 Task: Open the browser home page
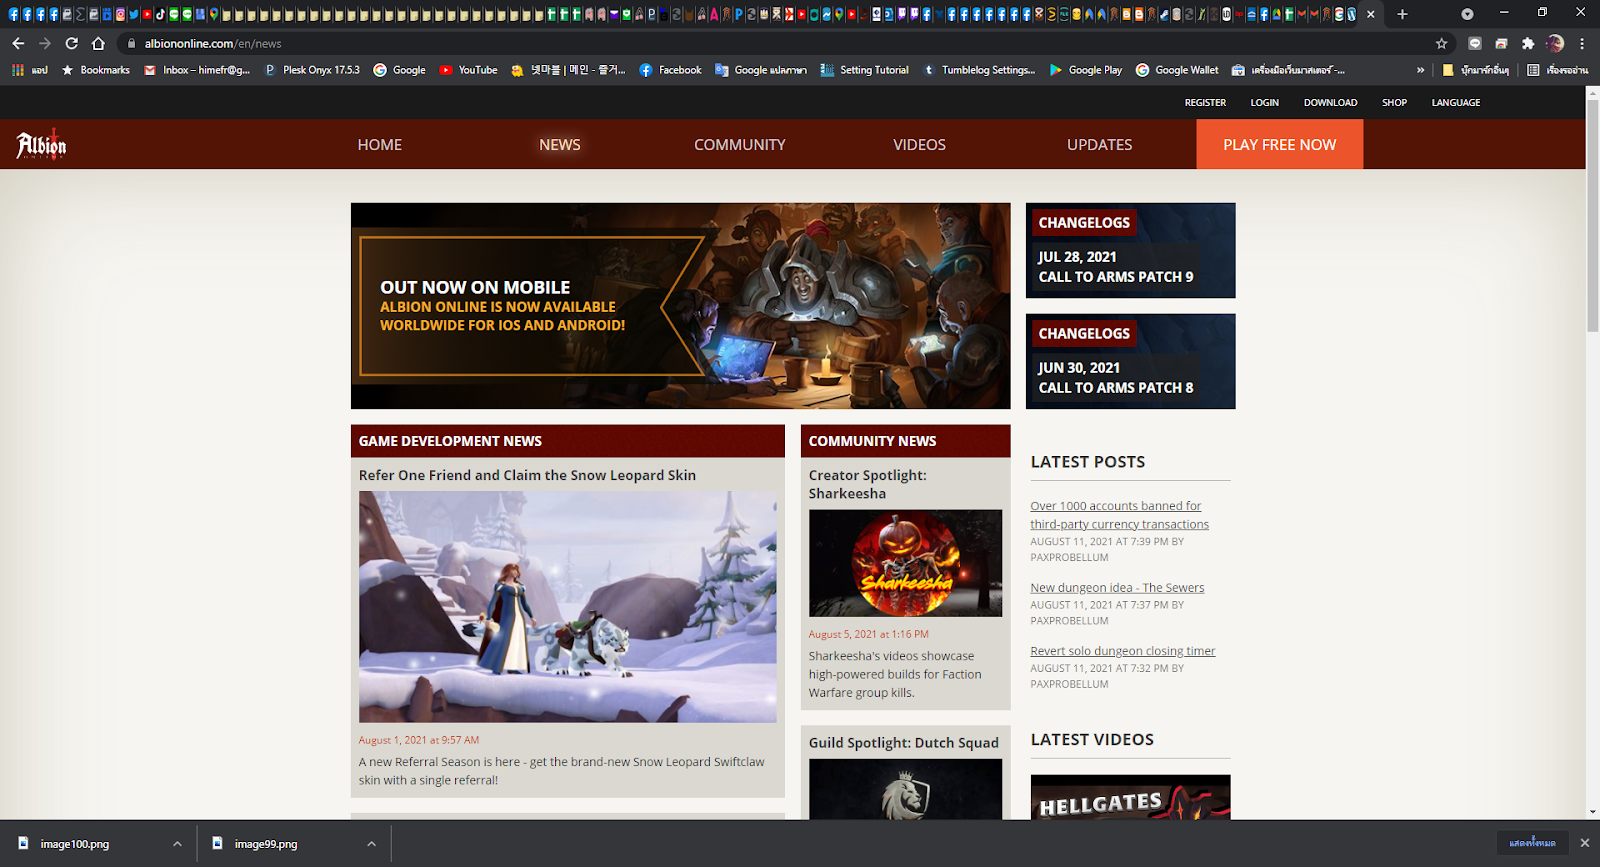point(98,43)
